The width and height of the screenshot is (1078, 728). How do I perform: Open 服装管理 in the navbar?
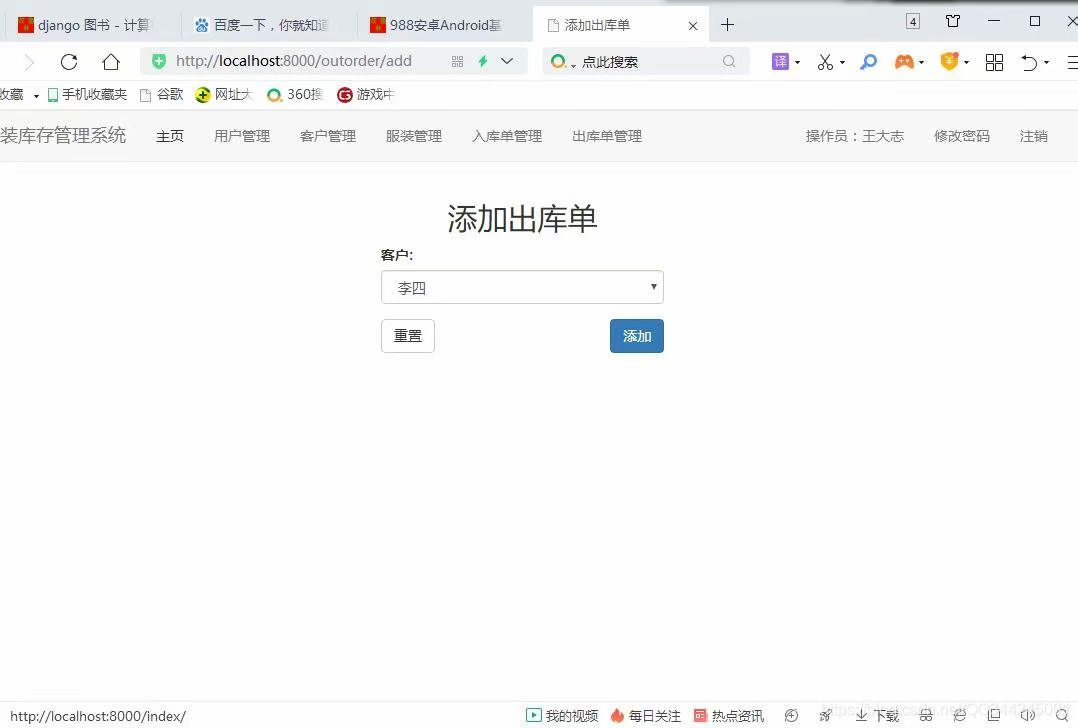click(x=414, y=136)
